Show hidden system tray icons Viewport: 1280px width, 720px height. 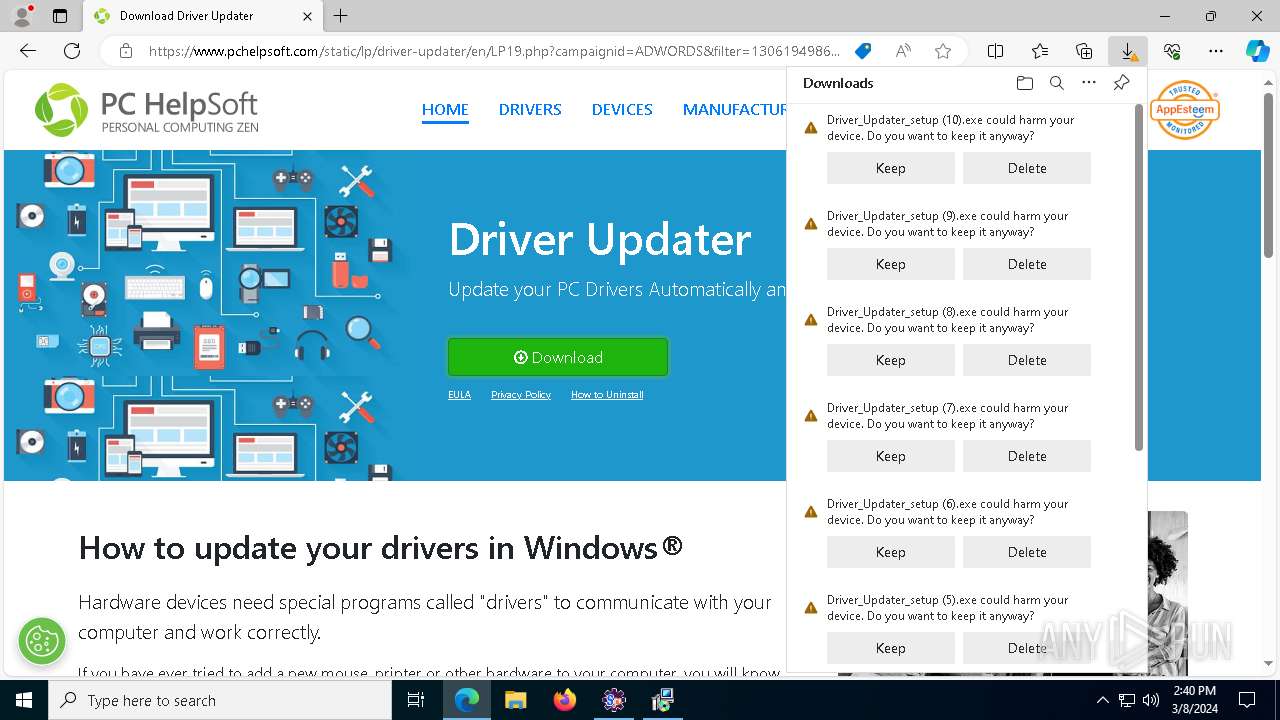[1102, 700]
